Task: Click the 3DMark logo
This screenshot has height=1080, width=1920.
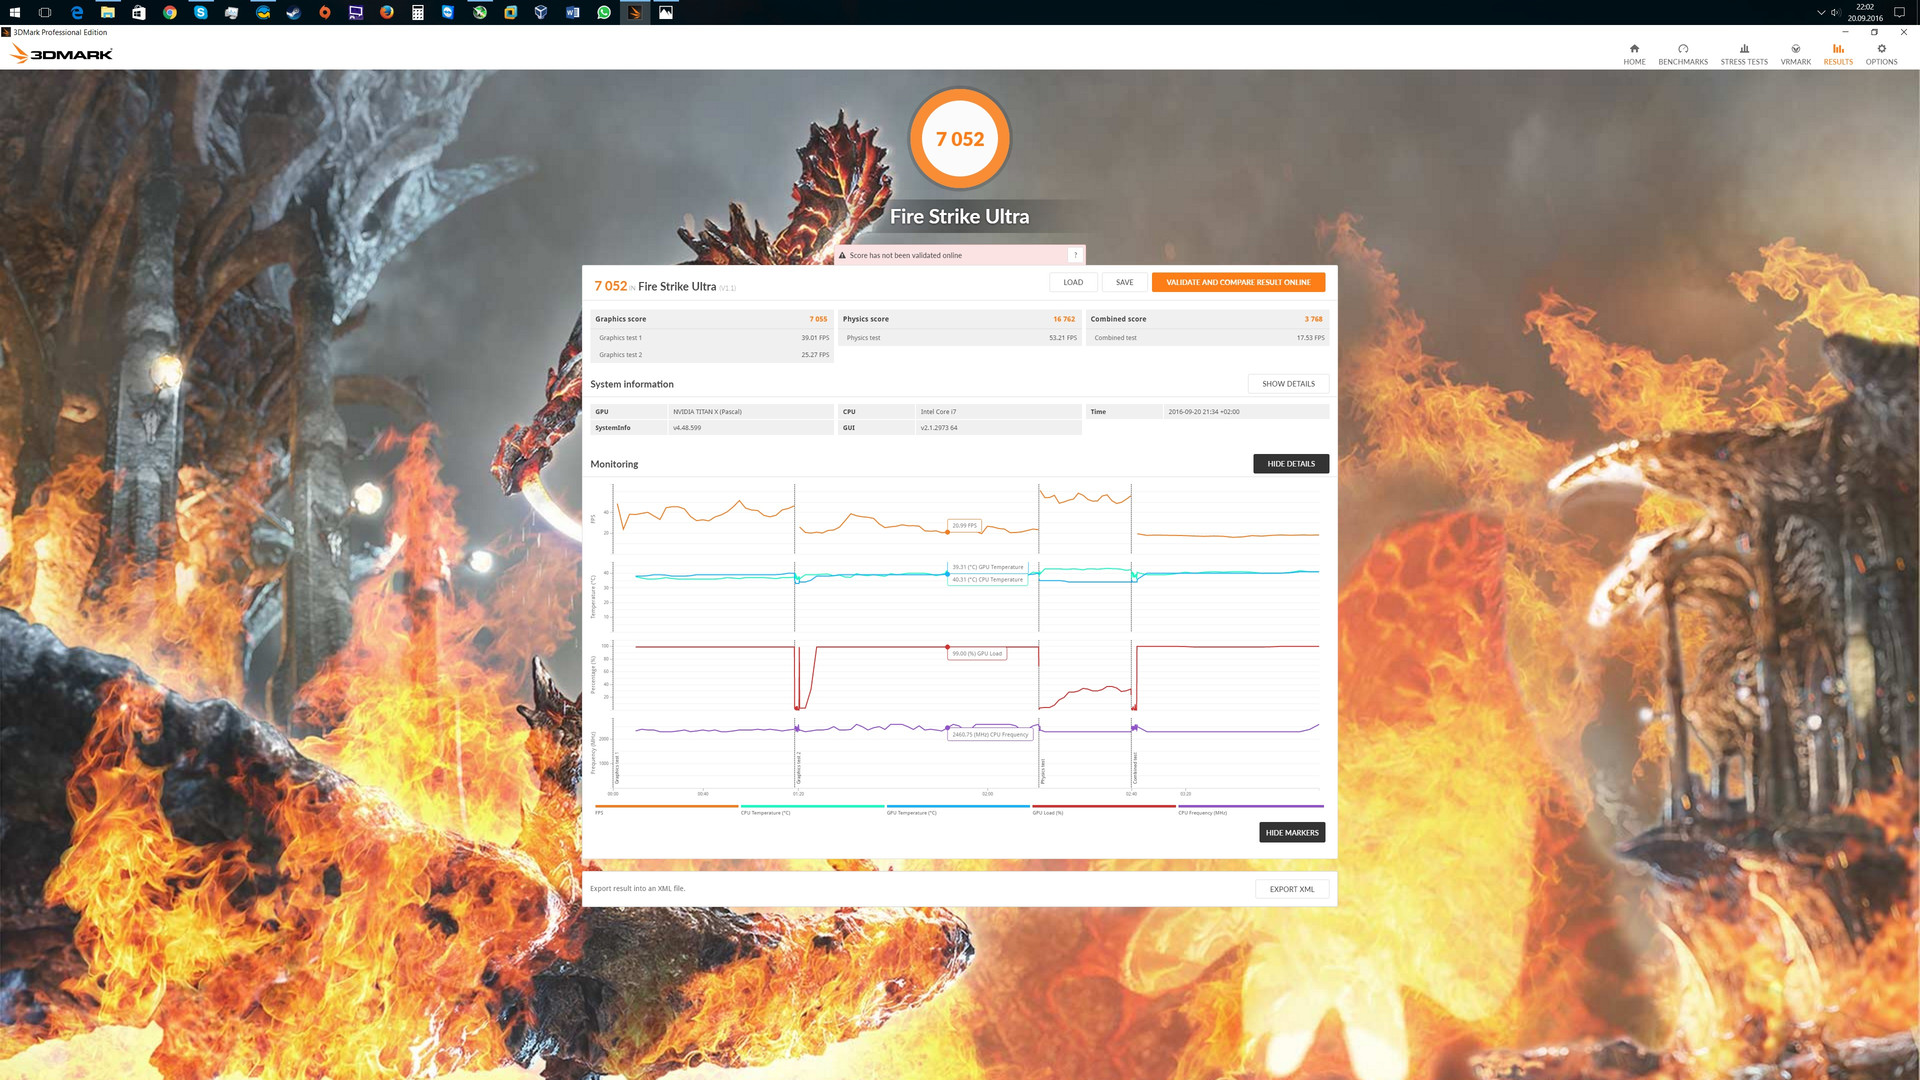Action: tap(62, 54)
